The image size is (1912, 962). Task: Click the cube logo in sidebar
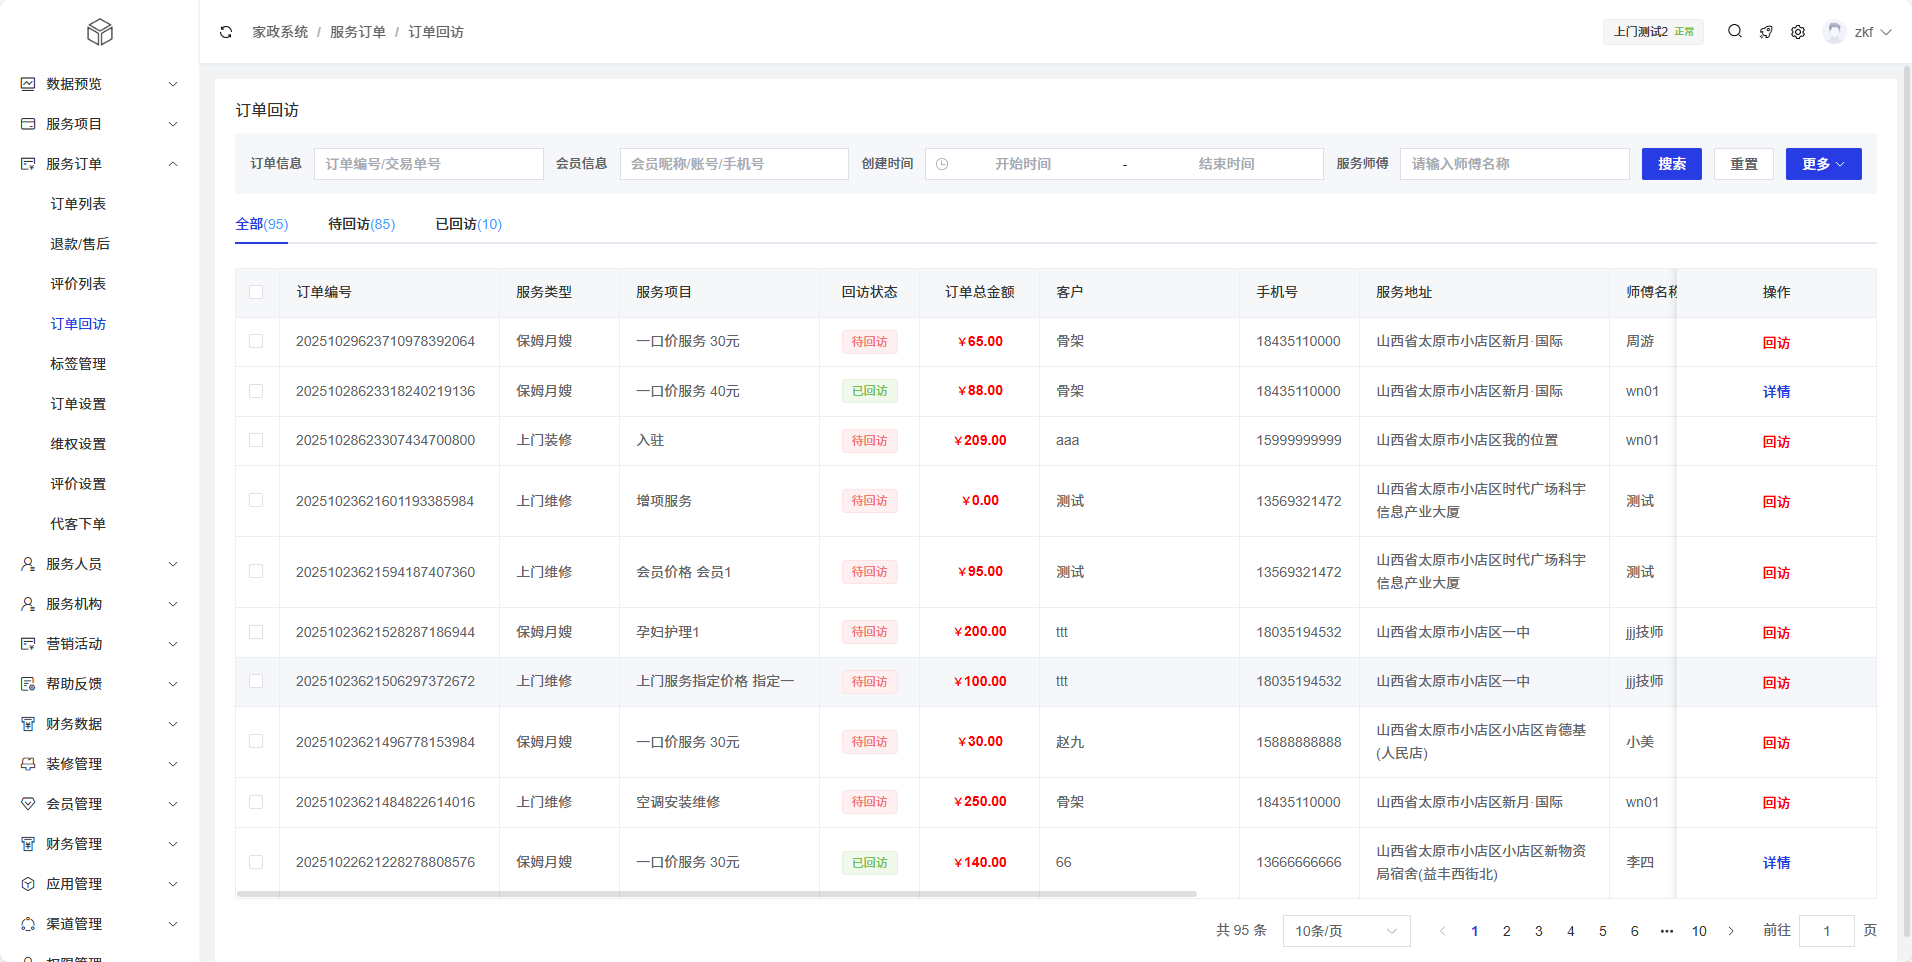click(x=100, y=32)
